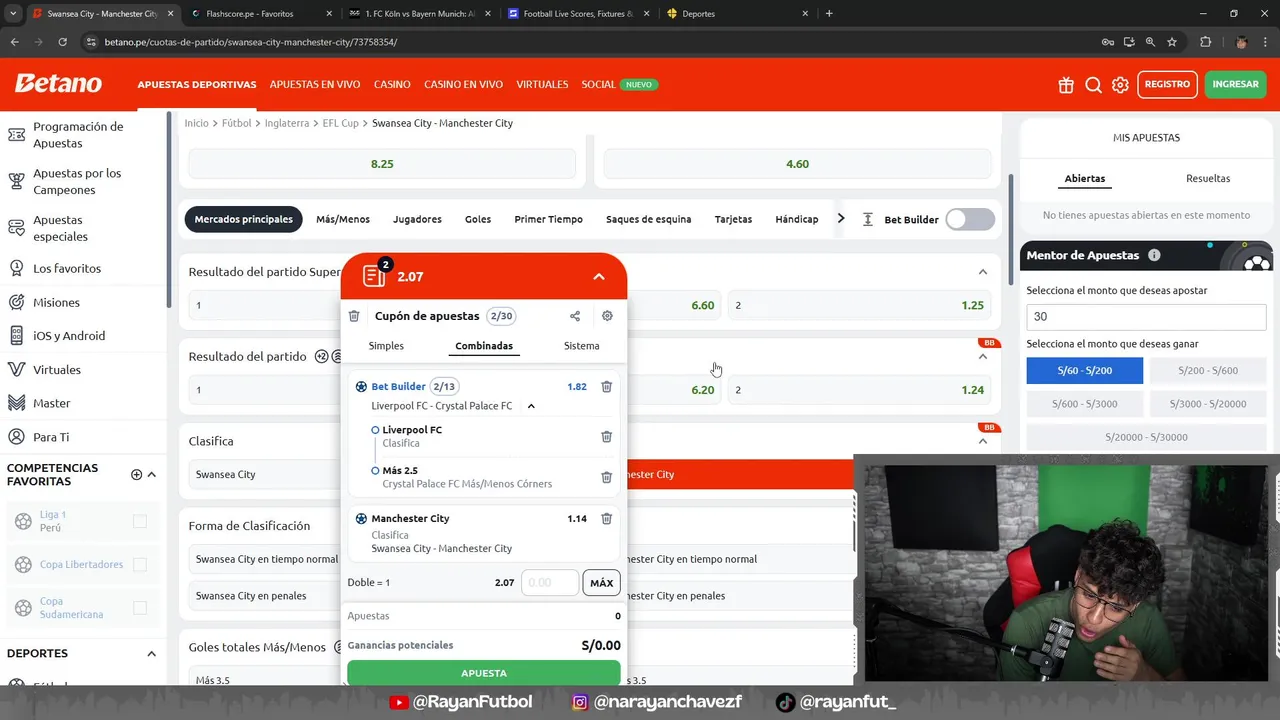
Task: Open Master sidebar item
Action: (x=51, y=403)
